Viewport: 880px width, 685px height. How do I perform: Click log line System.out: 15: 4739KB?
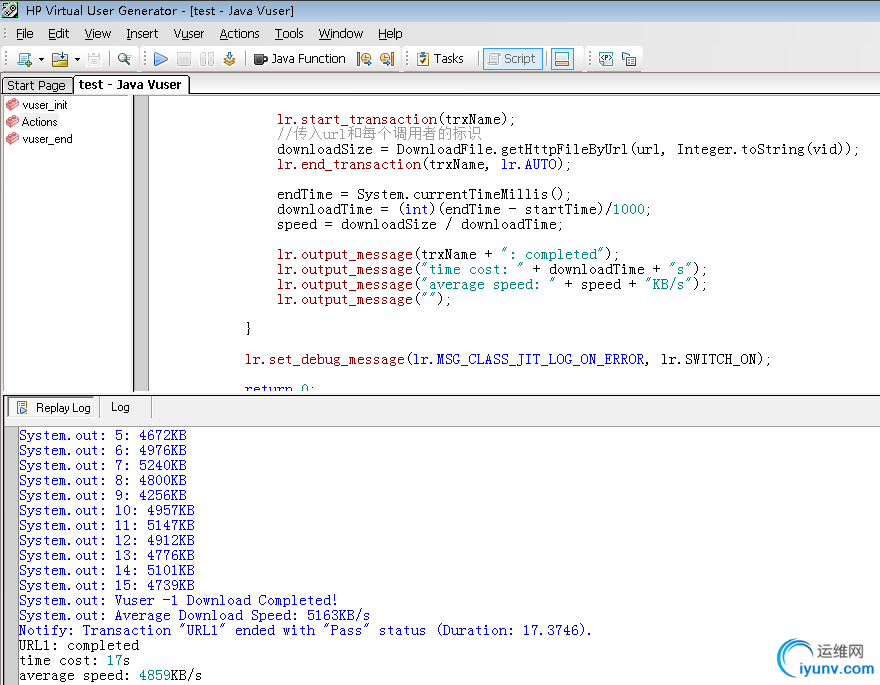click(x=107, y=586)
